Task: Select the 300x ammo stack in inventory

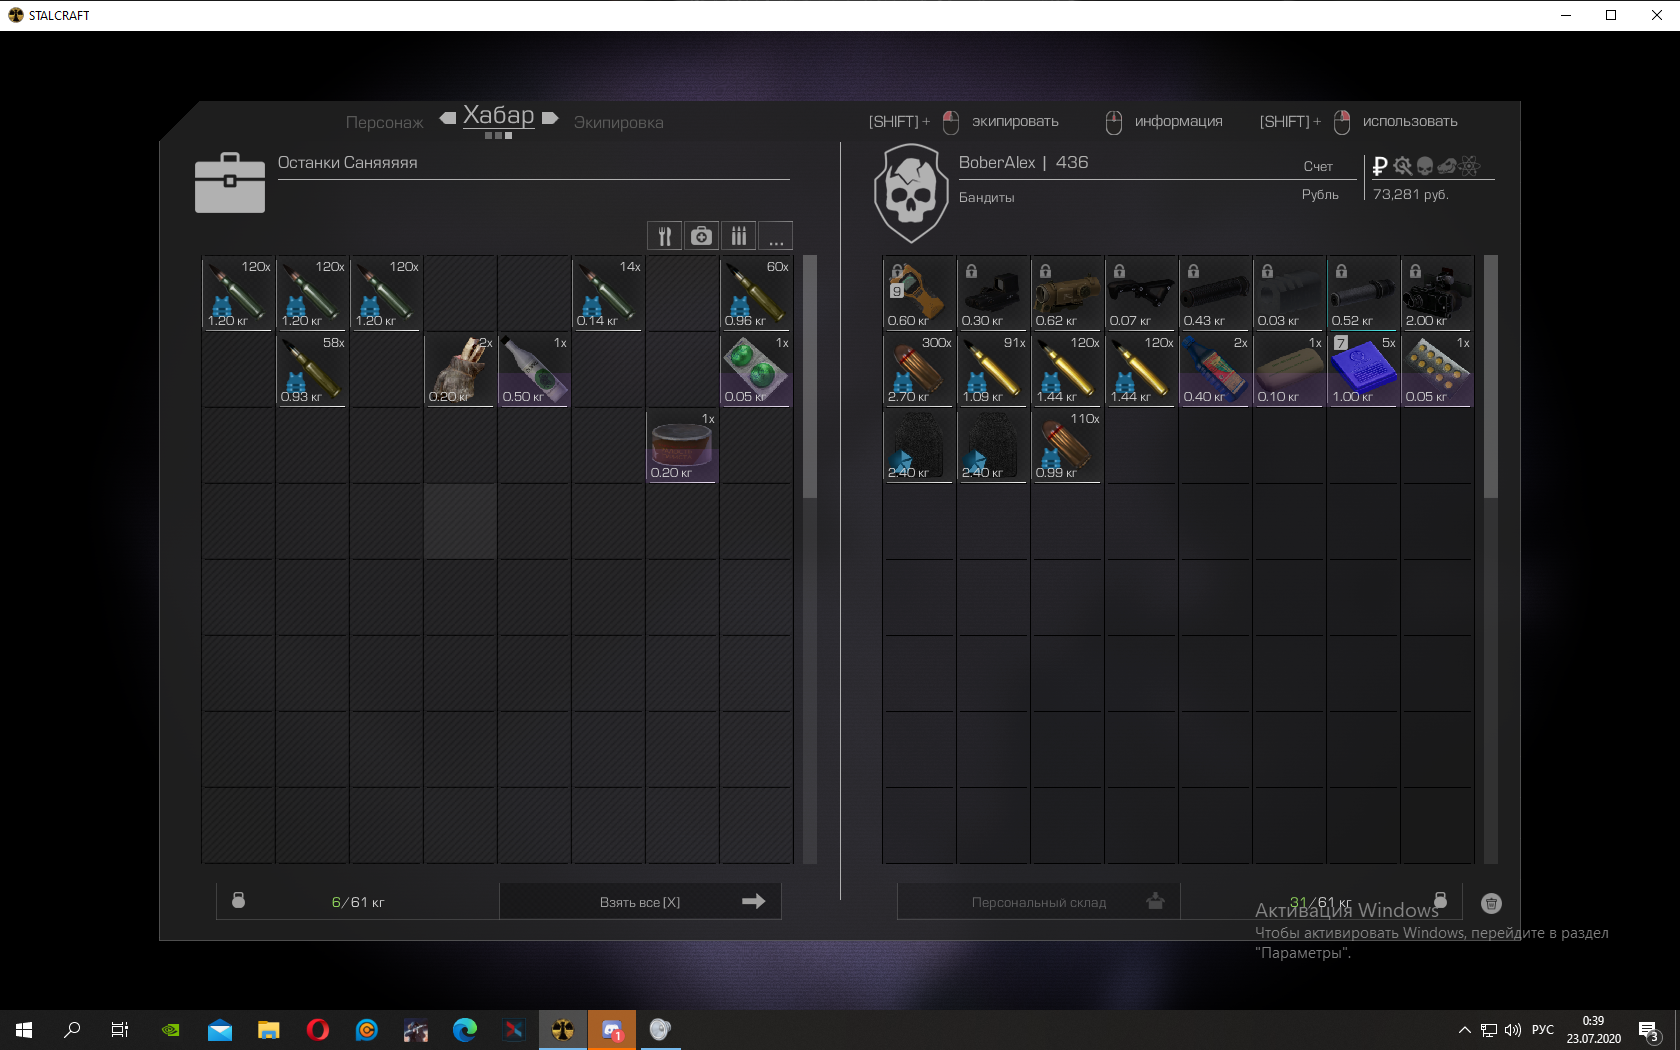Action: 919,369
